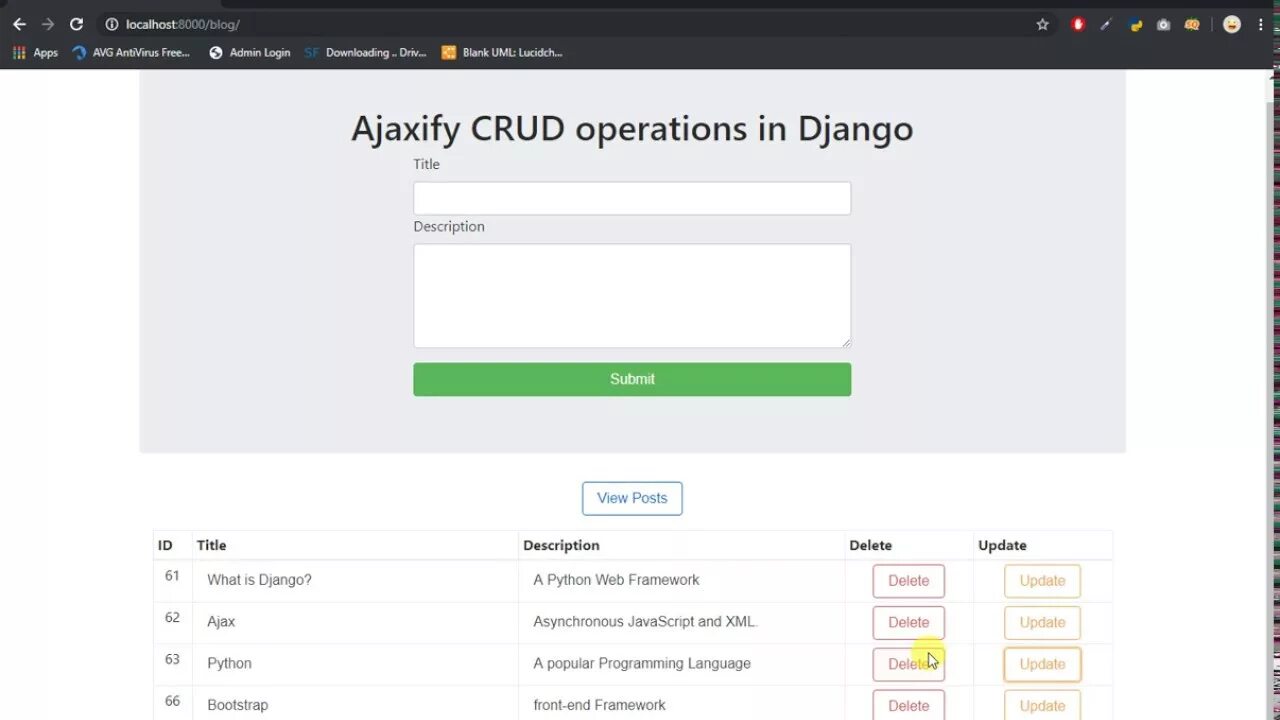Click the Title input field
1280x720 pixels.
coord(632,198)
